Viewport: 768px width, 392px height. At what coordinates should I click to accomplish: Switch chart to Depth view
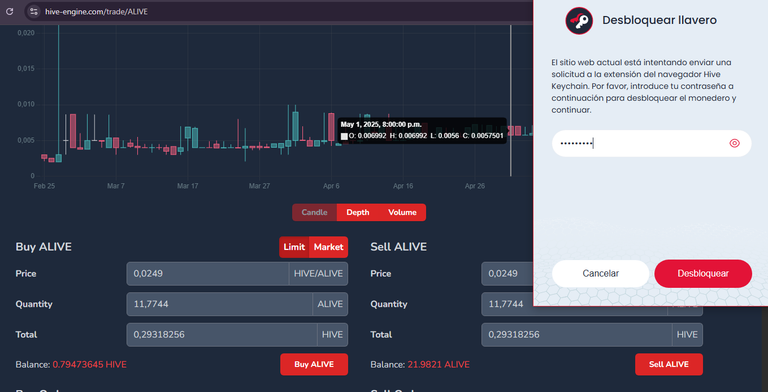click(358, 212)
